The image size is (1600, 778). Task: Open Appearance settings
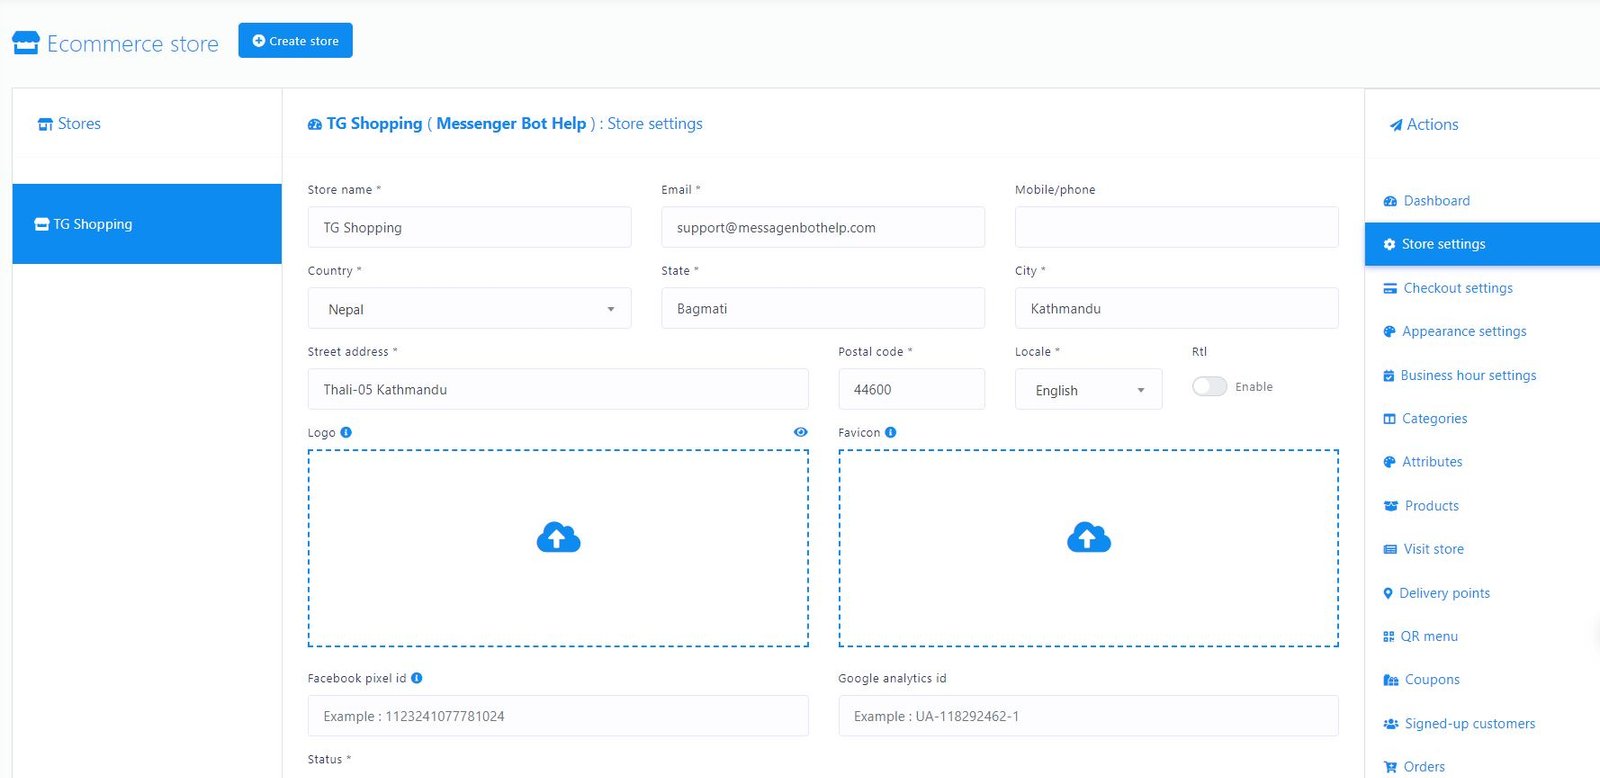1464,331
